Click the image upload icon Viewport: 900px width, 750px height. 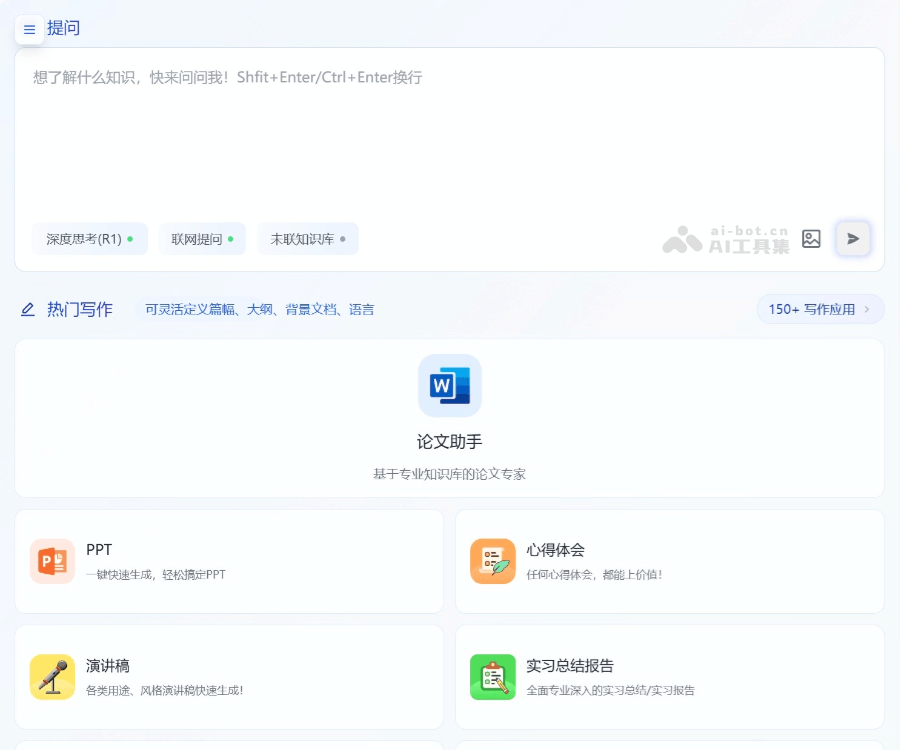[811, 239]
